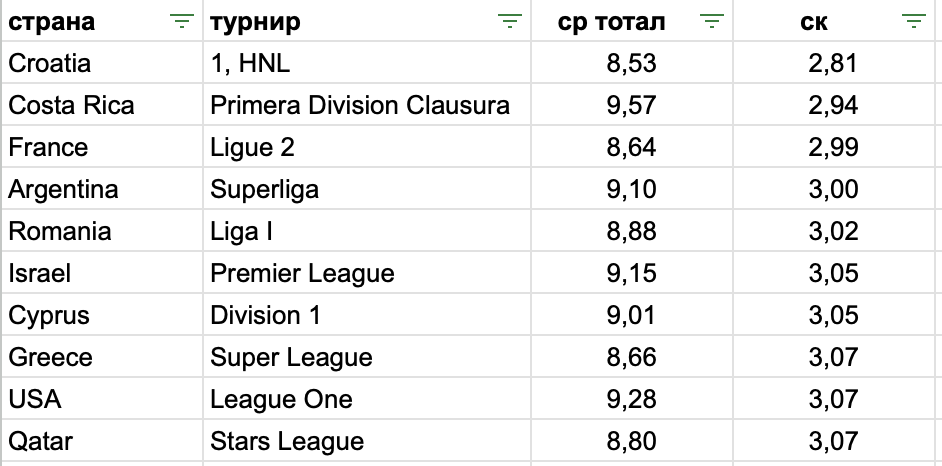Click the Super League cell for Greece

[x=367, y=357]
